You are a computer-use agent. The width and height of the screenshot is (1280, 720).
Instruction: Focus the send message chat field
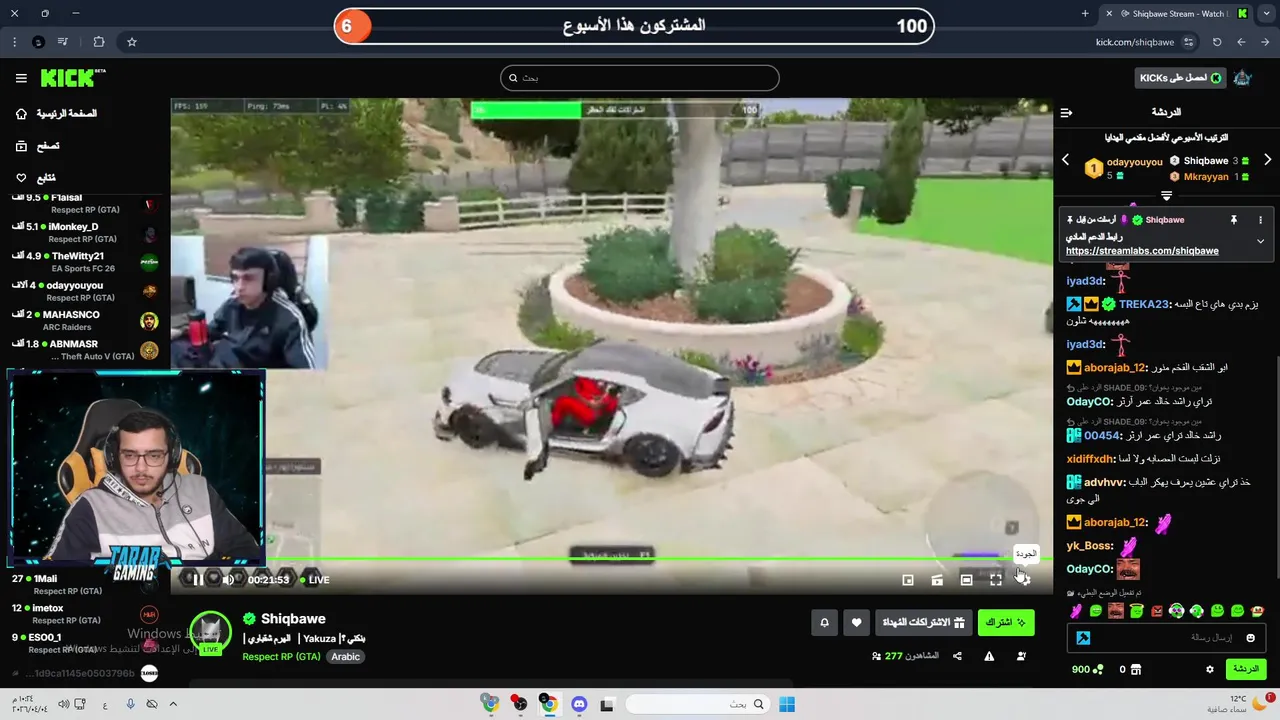click(1167, 638)
